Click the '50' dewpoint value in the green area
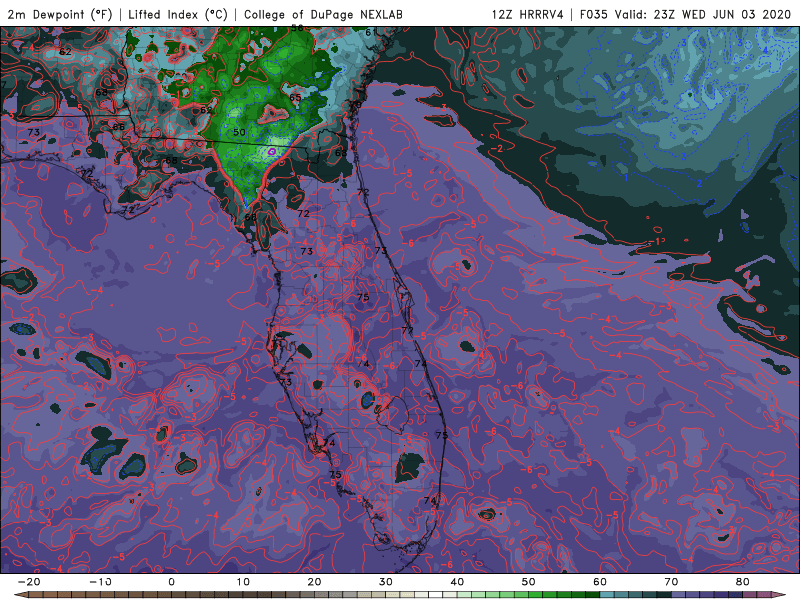800x600 pixels. click(239, 132)
